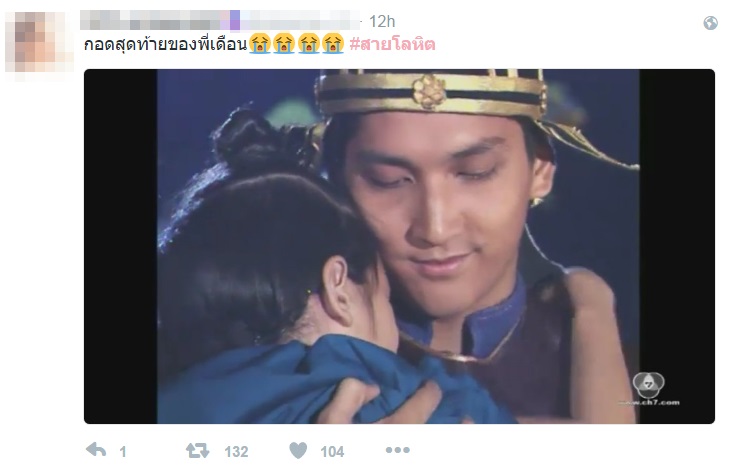
Task: Click the reply count 1
Action: [x=123, y=451]
